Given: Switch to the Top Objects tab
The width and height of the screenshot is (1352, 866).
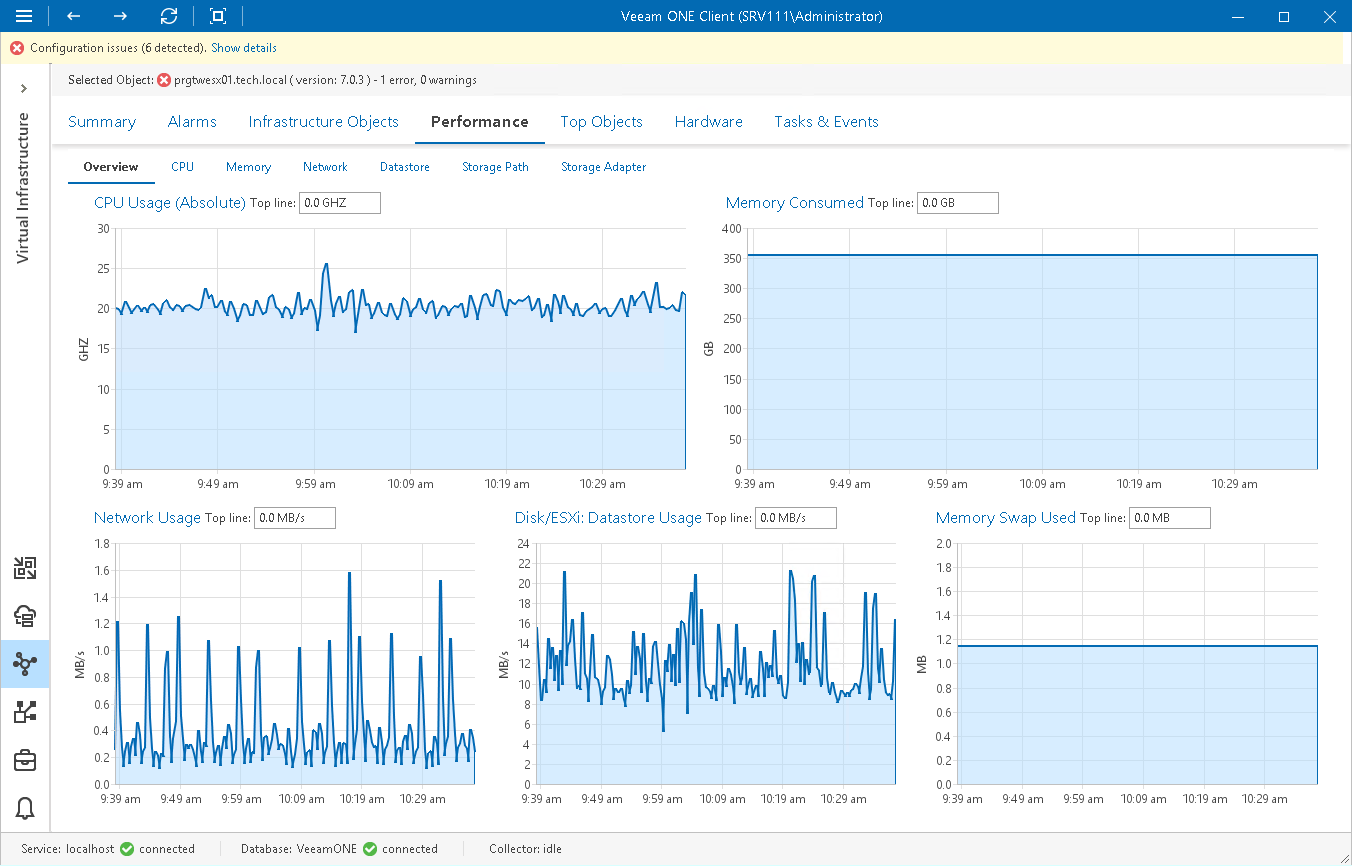Looking at the screenshot, I should point(601,122).
